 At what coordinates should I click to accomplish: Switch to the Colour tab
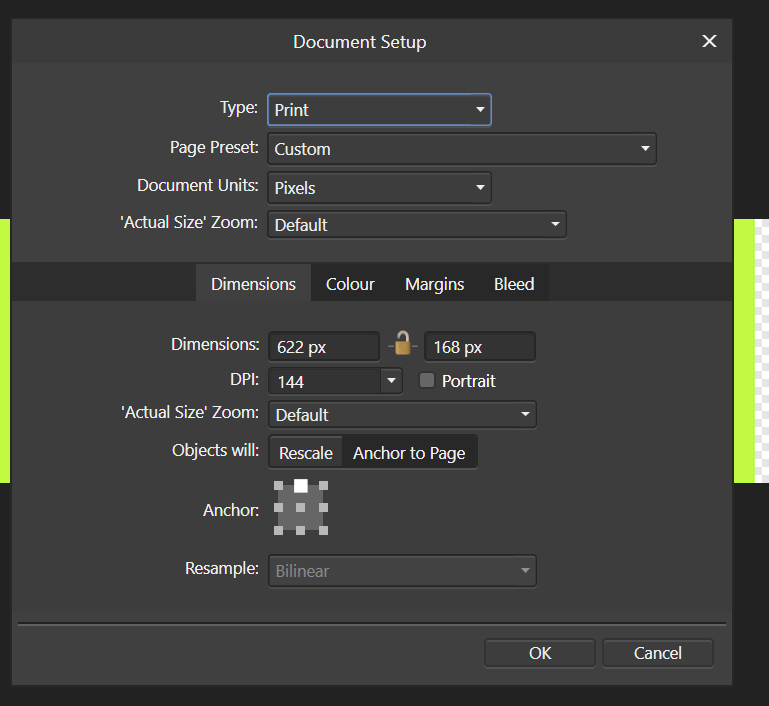[x=350, y=284]
